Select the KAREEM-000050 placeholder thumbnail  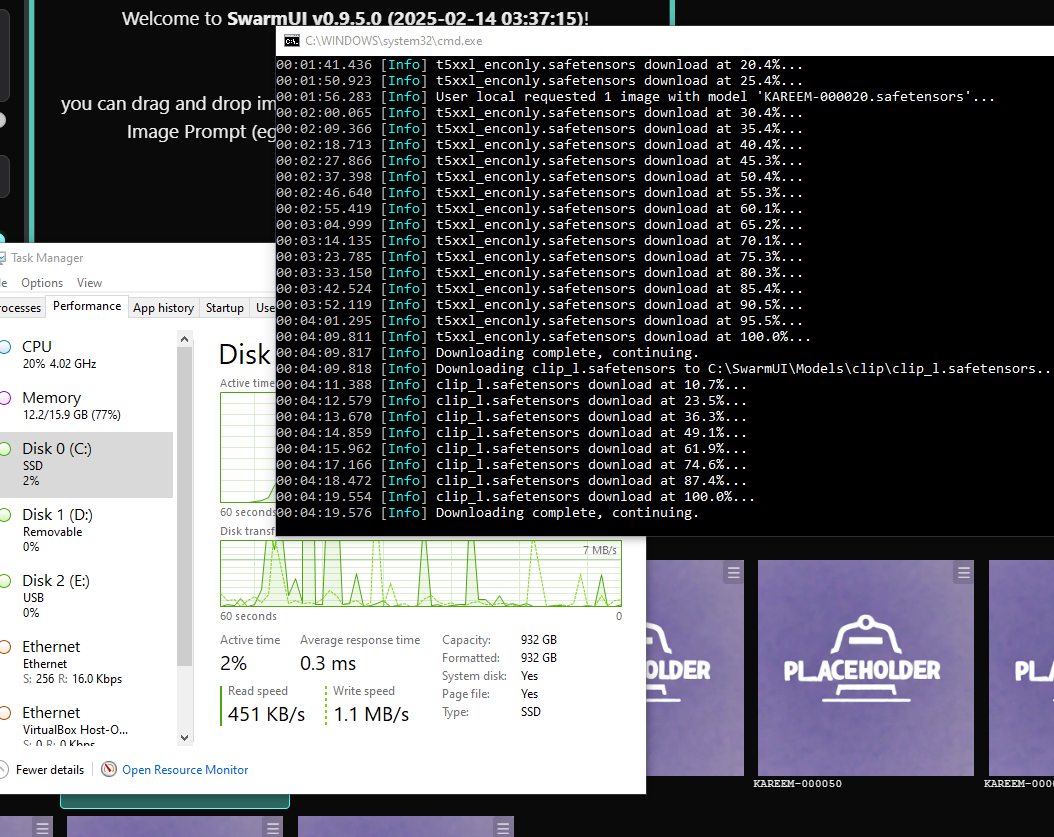[x=865, y=668]
